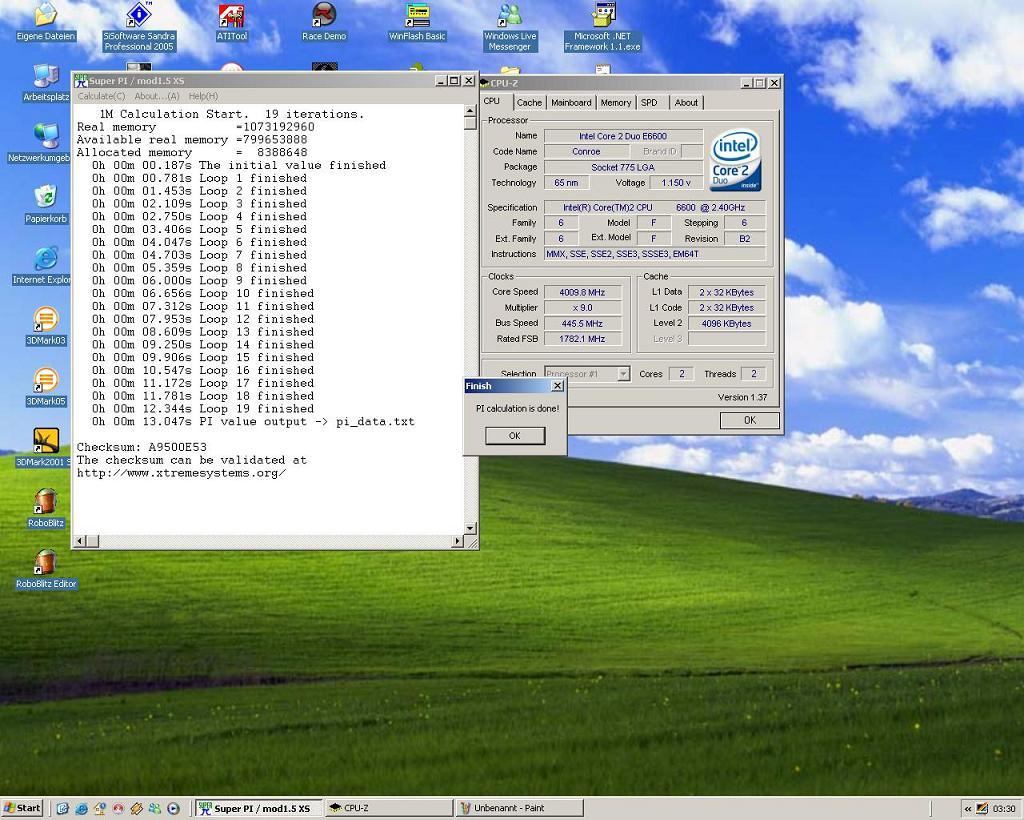The height and width of the screenshot is (820, 1024).
Task: Activate the CPU-Z taskbar button
Action: (389, 808)
